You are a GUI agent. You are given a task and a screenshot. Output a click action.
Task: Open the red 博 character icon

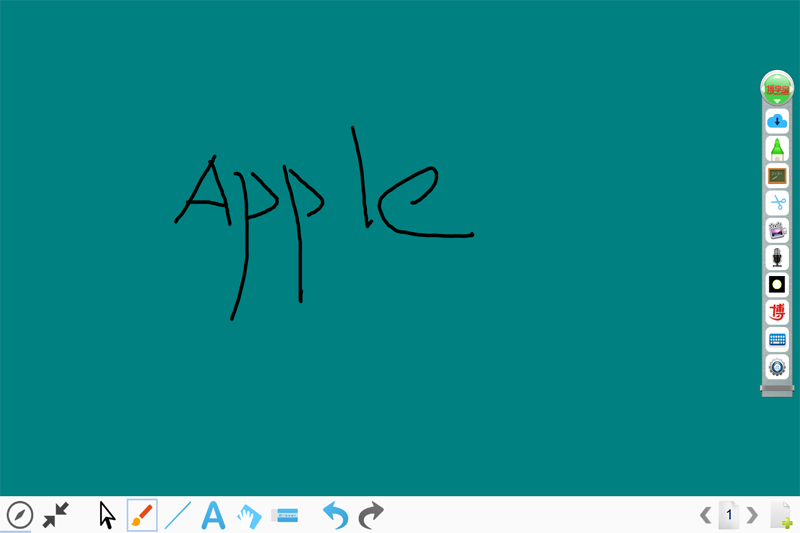point(777,312)
